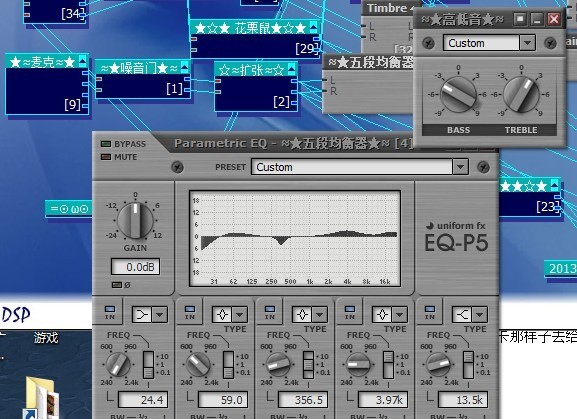Click FREQ knob of the 24.4 band

tap(118, 364)
